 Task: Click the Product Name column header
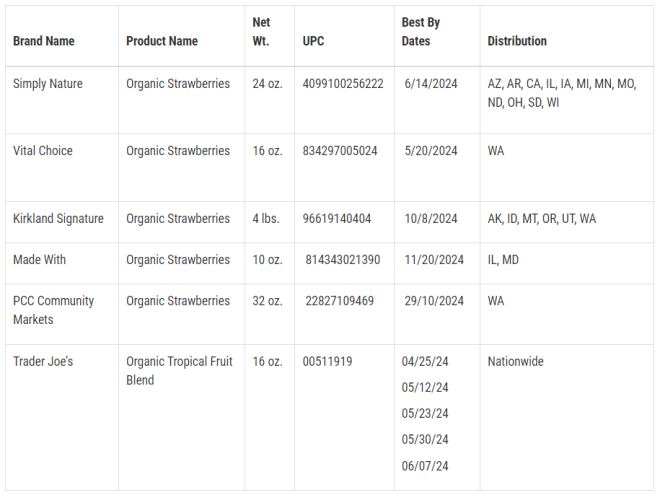click(x=162, y=41)
